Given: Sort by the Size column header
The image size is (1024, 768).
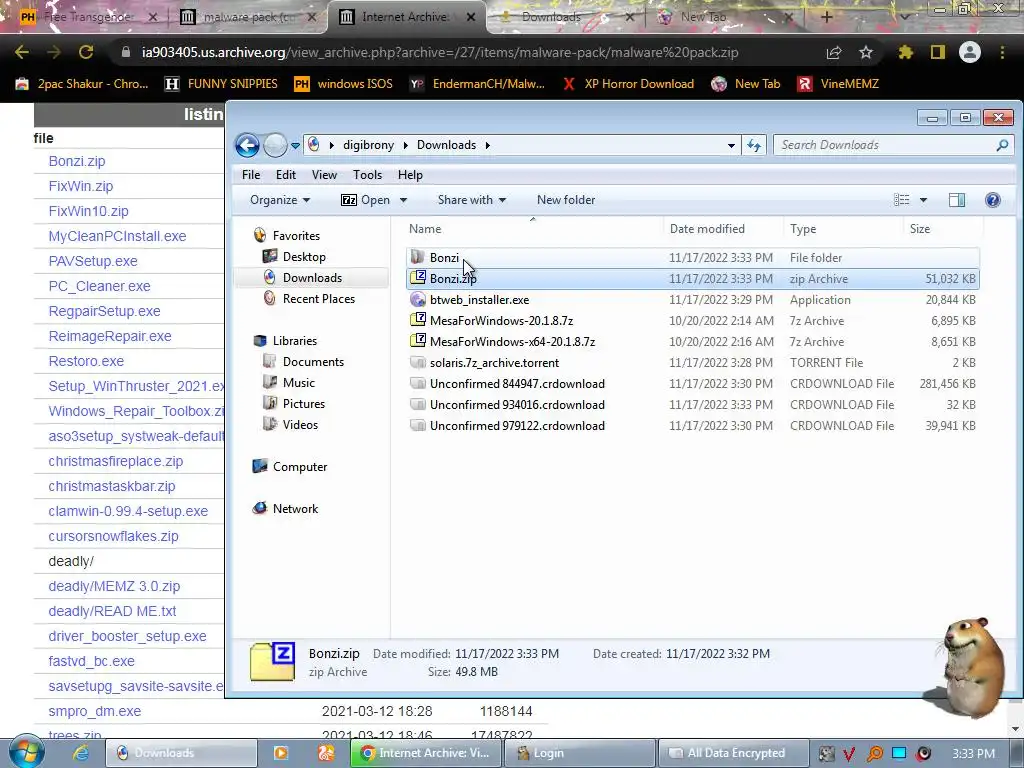Looking at the screenshot, I should point(942,229).
